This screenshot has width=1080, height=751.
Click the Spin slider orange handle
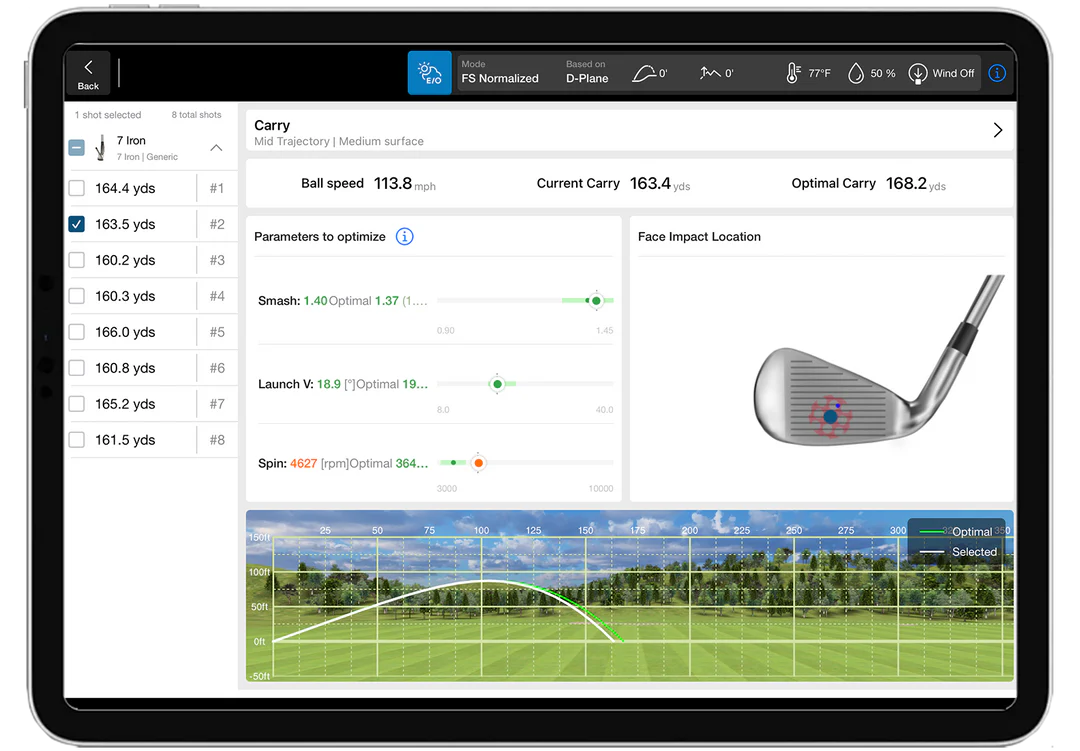pyautogui.click(x=478, y=462)
